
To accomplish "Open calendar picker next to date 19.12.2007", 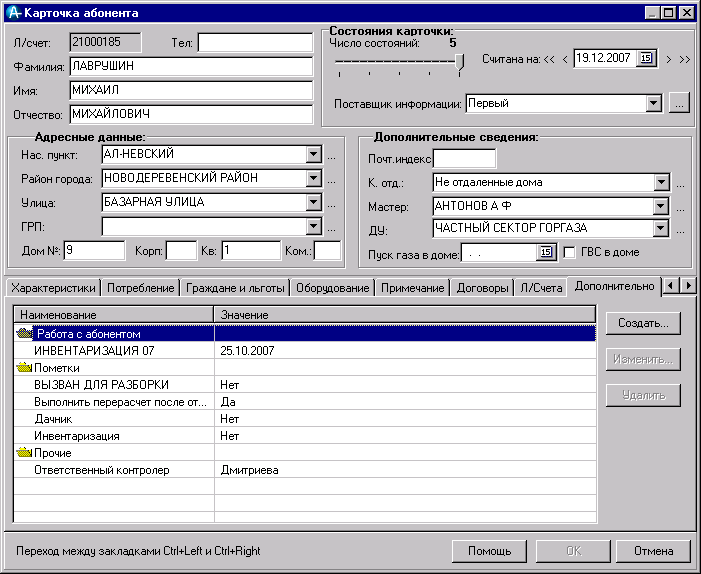I will click(645, 59).
